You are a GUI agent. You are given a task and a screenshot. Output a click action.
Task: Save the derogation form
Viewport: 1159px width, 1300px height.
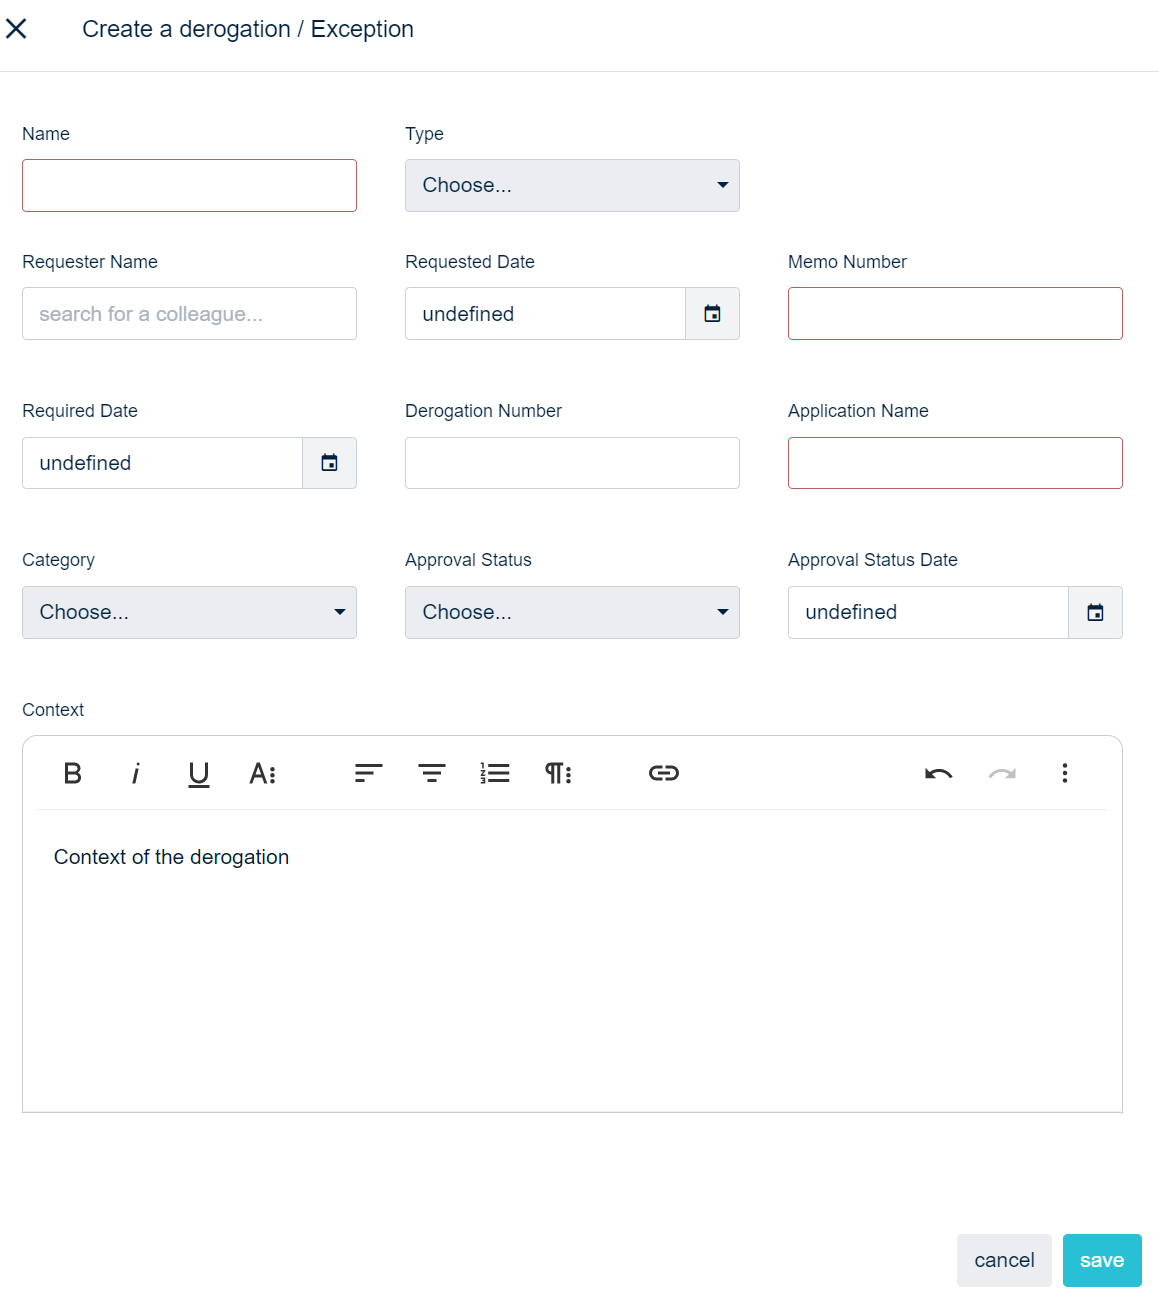1102,1260
